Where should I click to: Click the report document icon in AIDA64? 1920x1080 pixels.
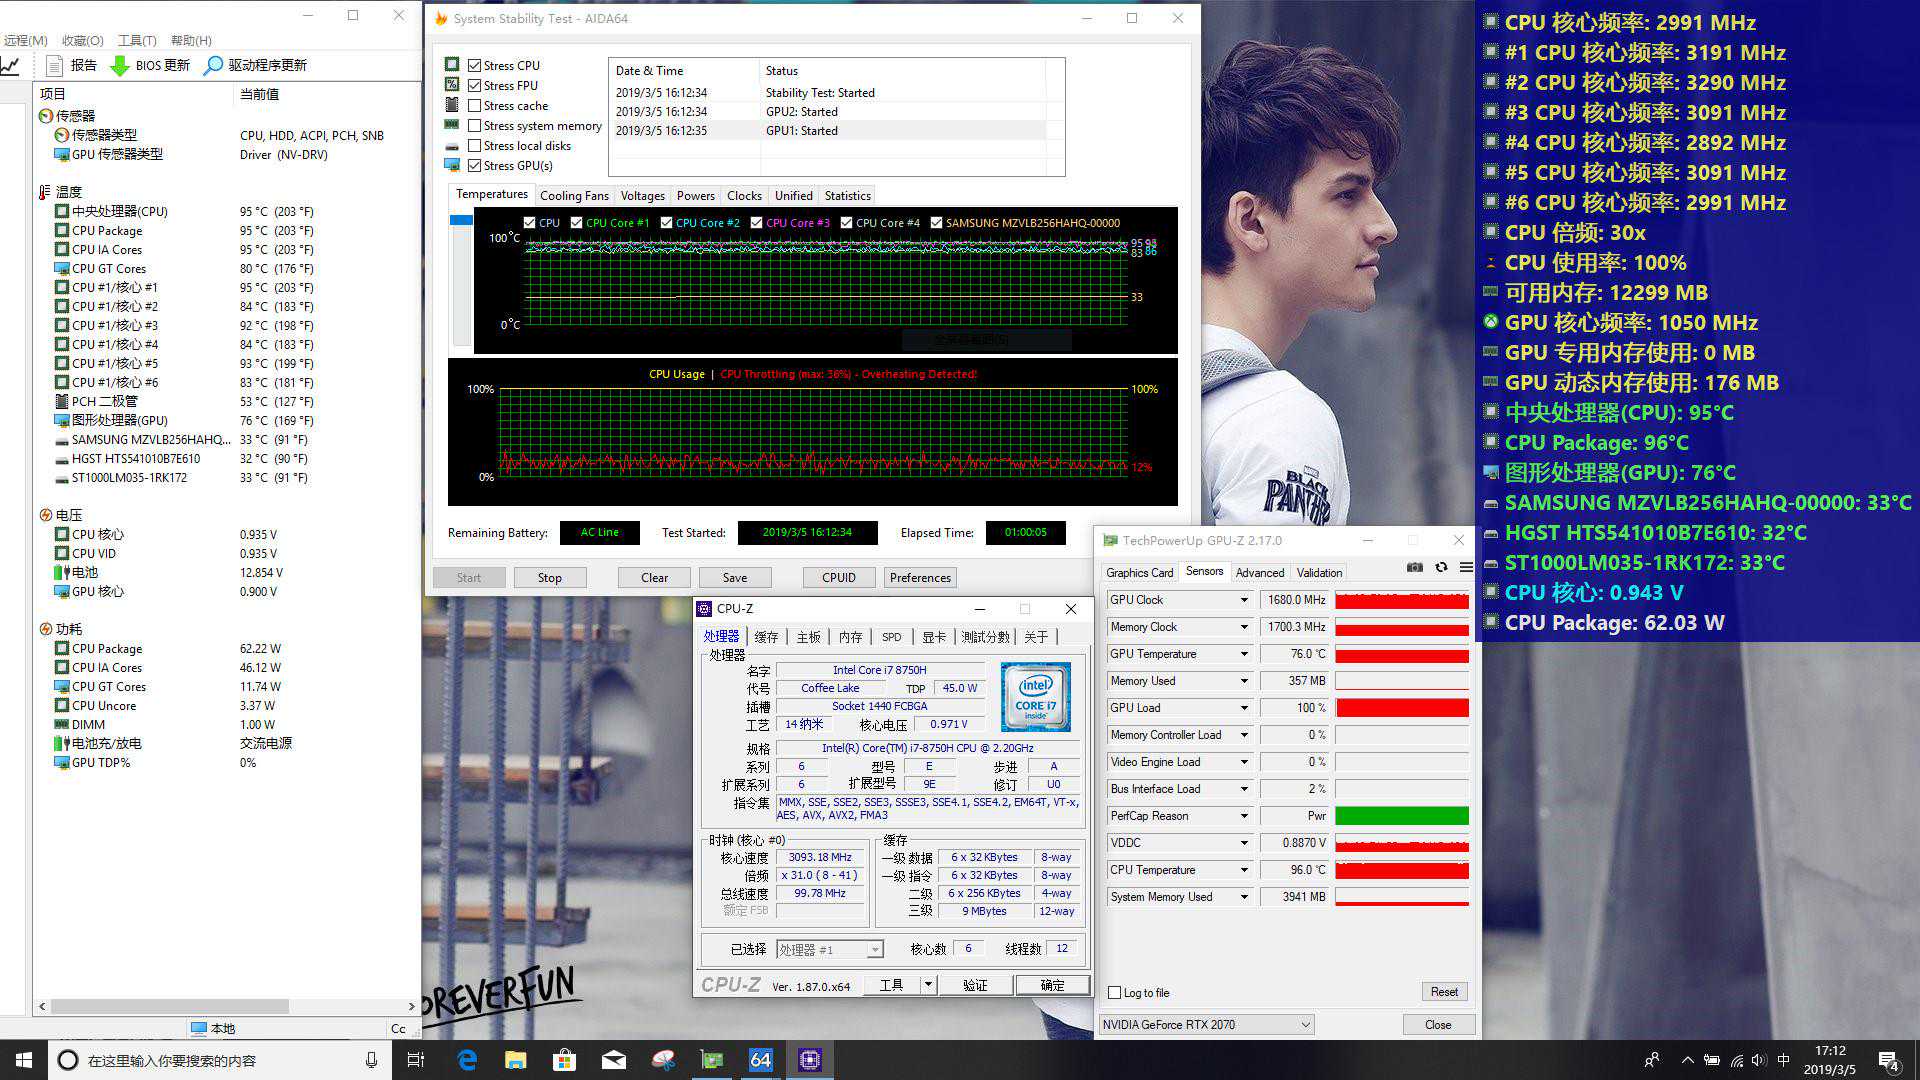click(x=55, y=65)
